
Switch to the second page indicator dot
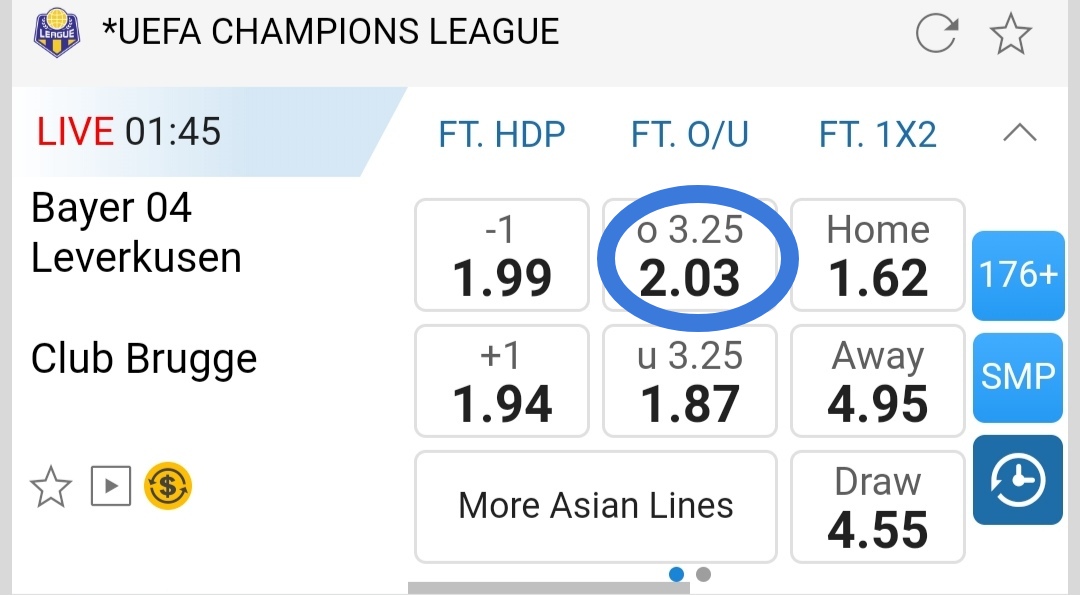(704, 575)
